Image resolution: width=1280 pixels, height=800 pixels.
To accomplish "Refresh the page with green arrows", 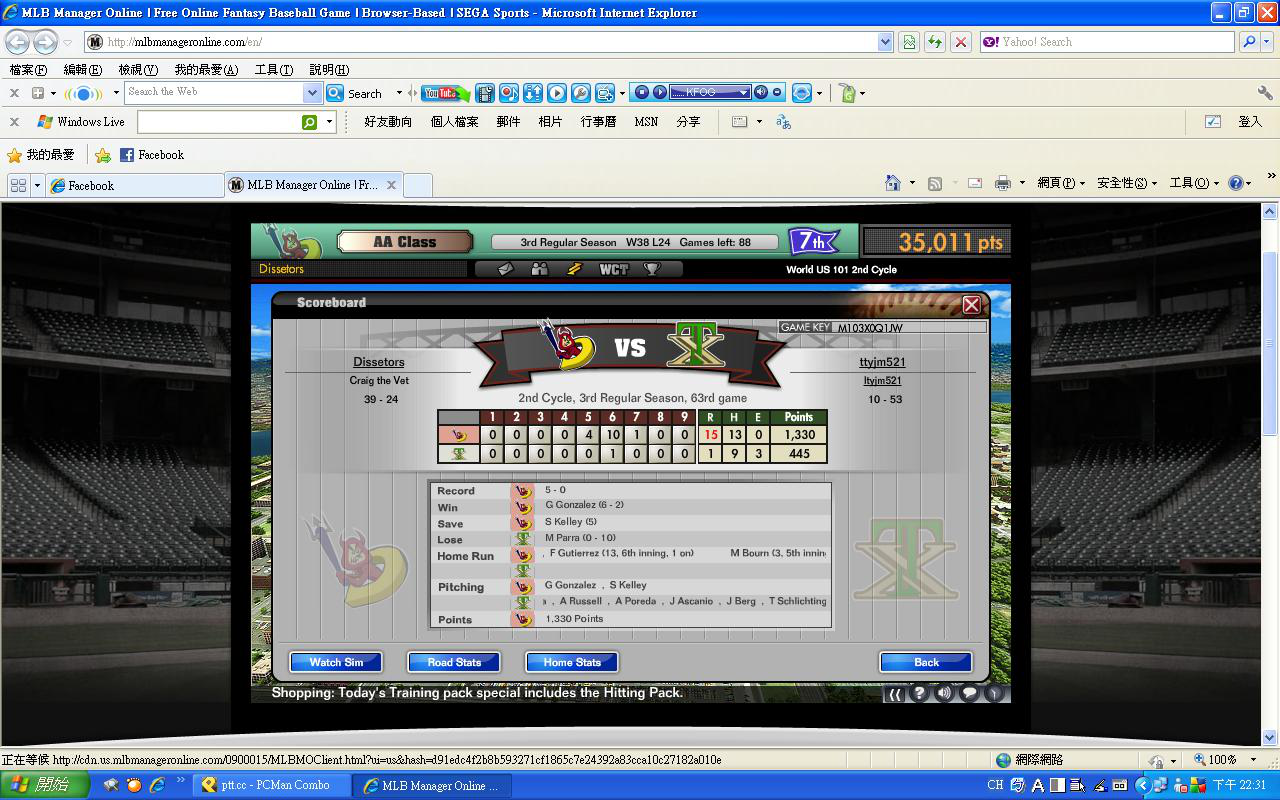I will 935,42.
